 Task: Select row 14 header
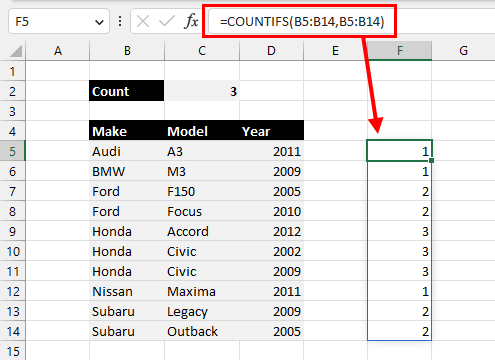[13, 331]
